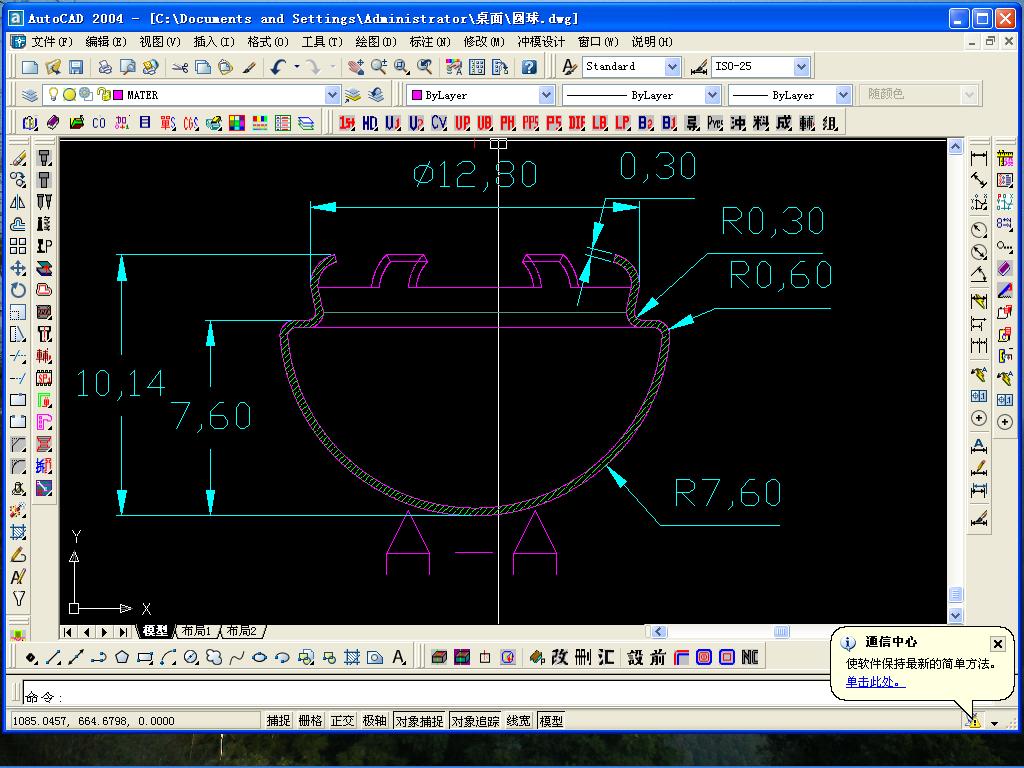Screen dimensions: 1024x768
Task: Click the DIE stamping toolbar icon
Action: [577, 123]
